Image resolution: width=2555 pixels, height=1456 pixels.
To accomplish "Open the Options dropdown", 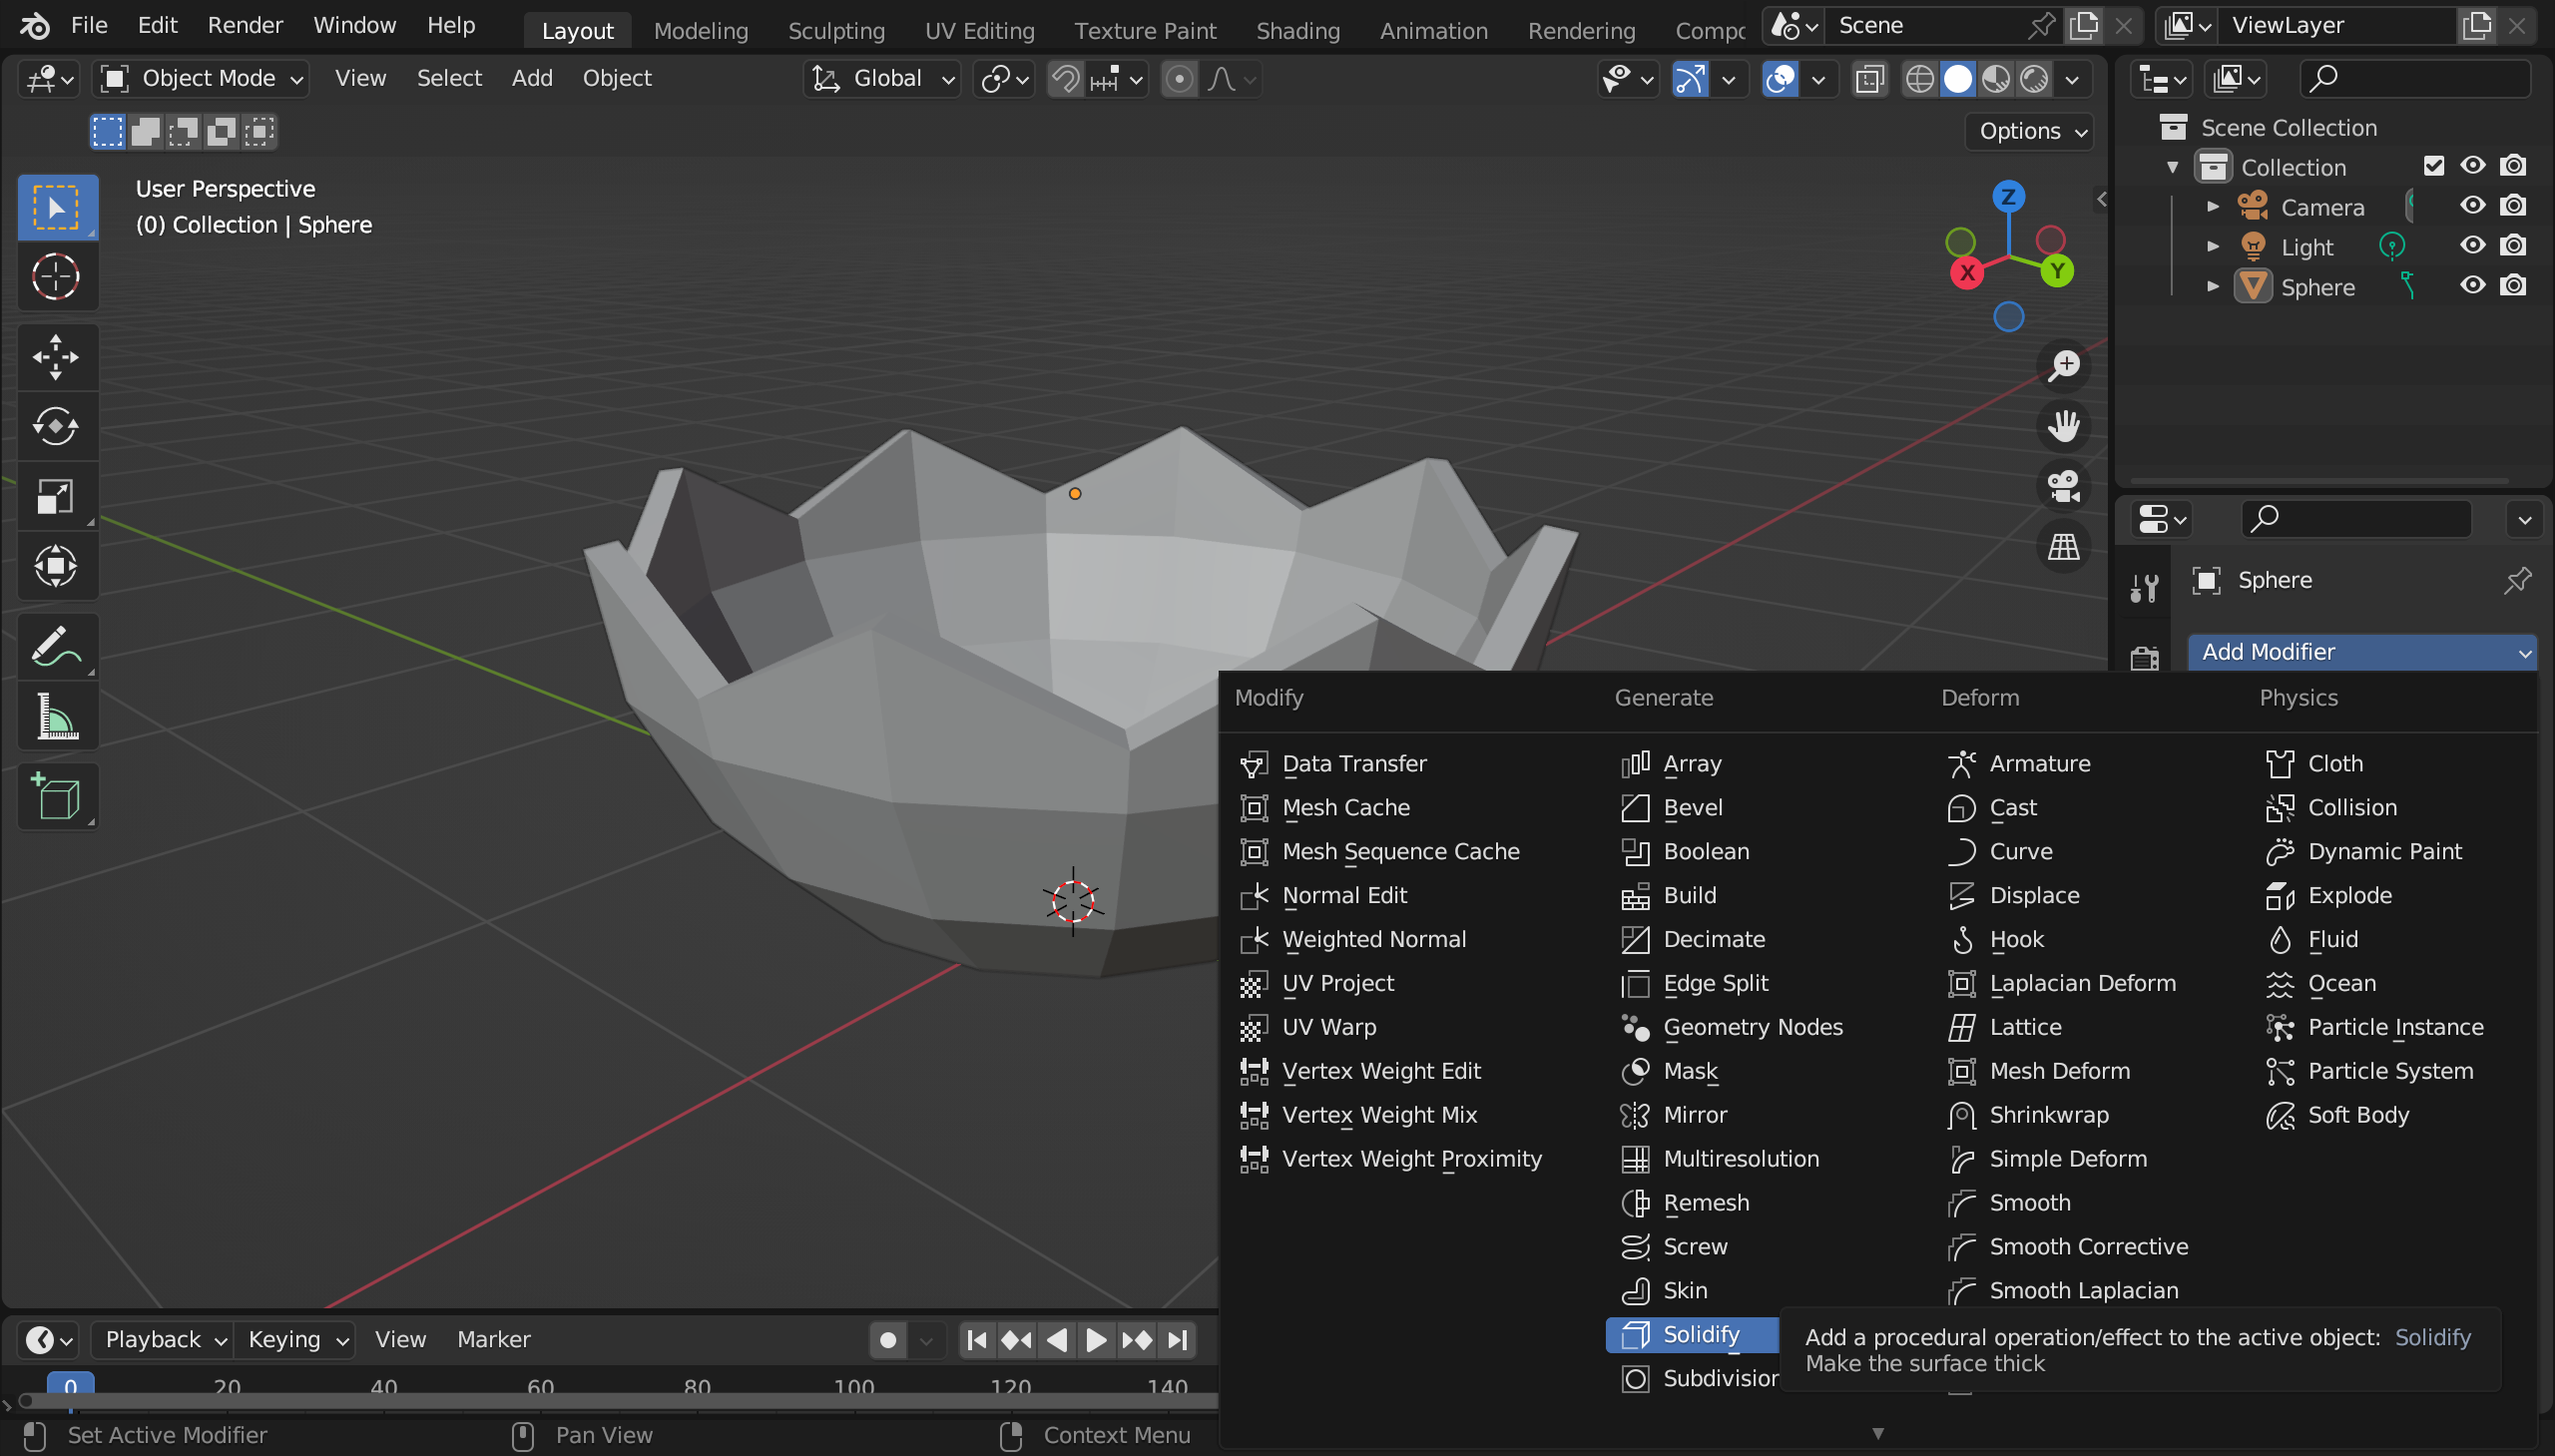I will point(2029,131).
